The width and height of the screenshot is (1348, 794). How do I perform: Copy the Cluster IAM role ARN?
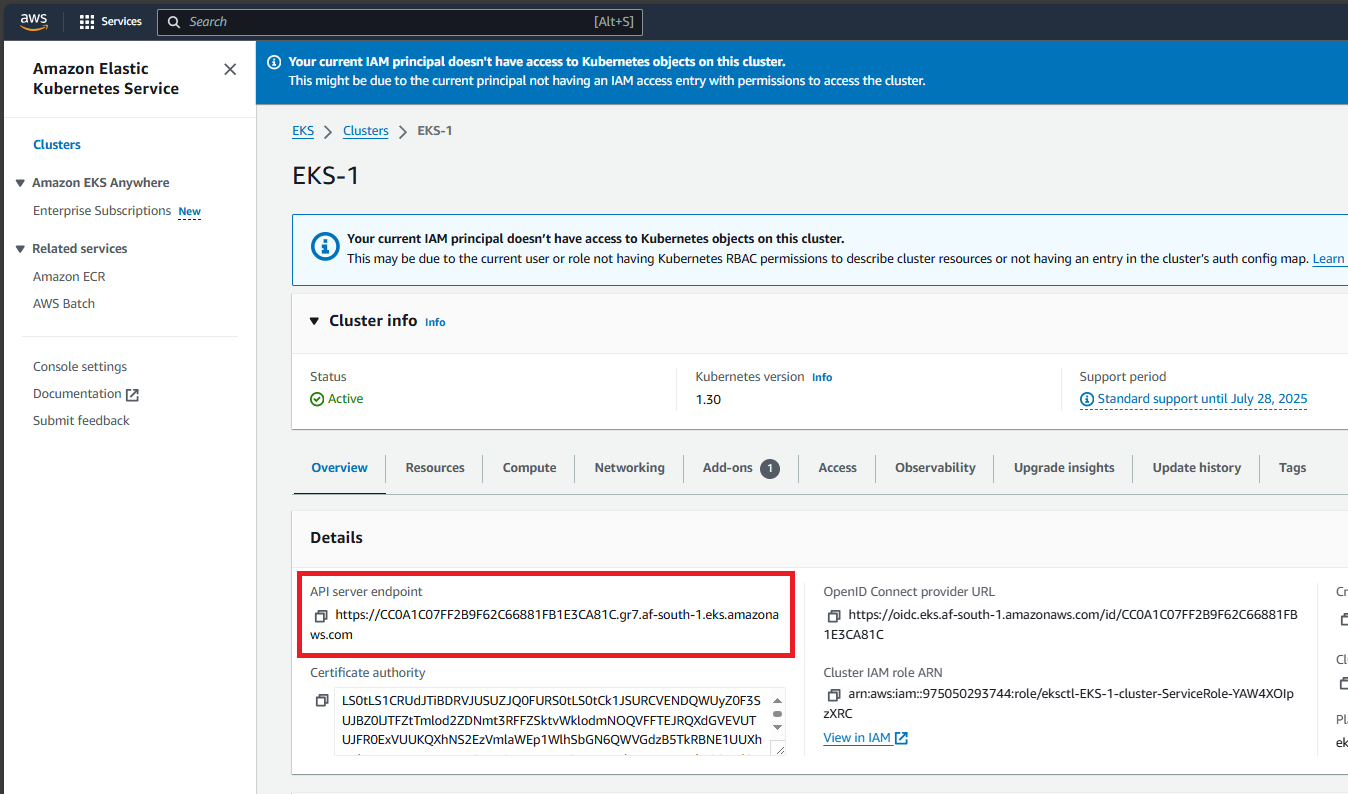pyautogui.click(x=834, y=695)
